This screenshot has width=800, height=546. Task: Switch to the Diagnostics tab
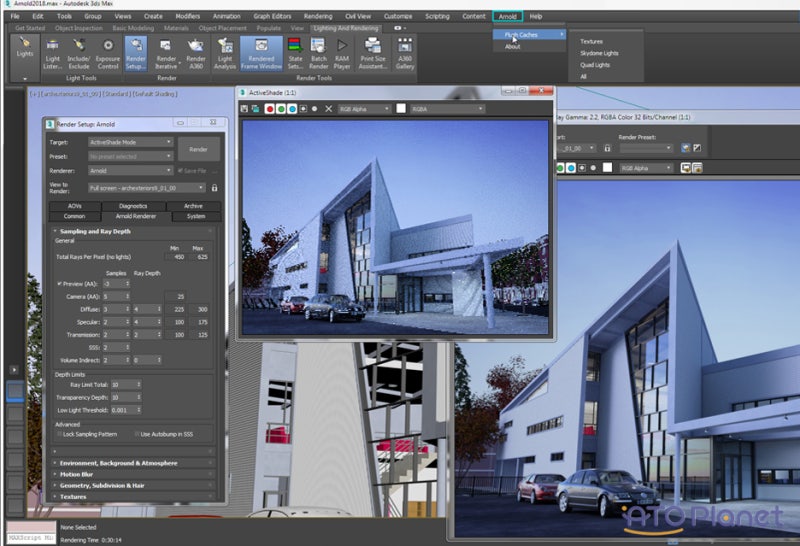click(133, 206)
